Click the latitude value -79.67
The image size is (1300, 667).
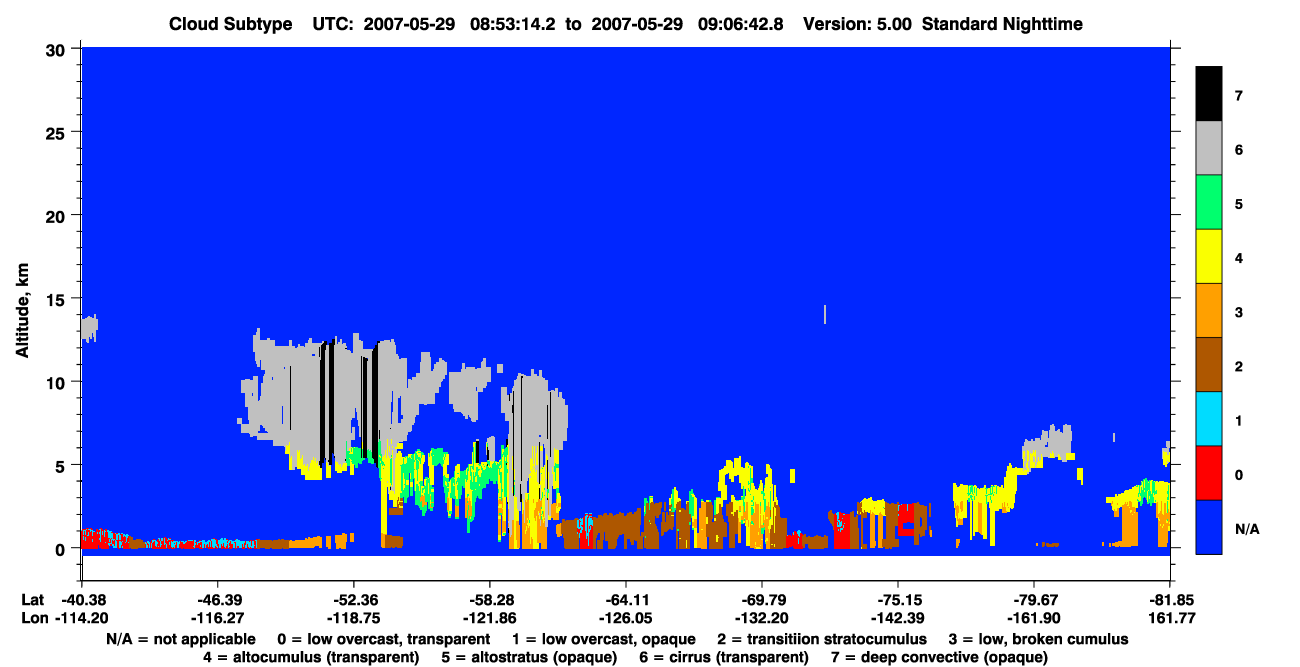point(1033,600)
